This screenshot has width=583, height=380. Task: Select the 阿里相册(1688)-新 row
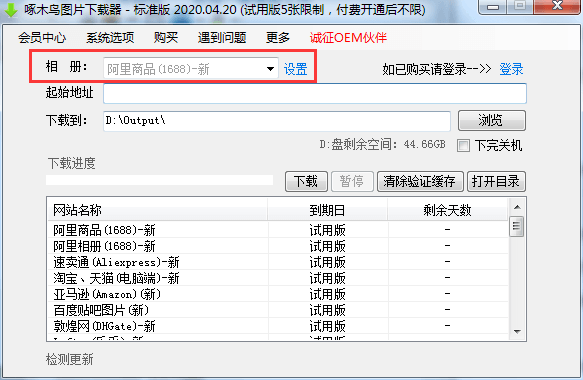click(278, 246)
